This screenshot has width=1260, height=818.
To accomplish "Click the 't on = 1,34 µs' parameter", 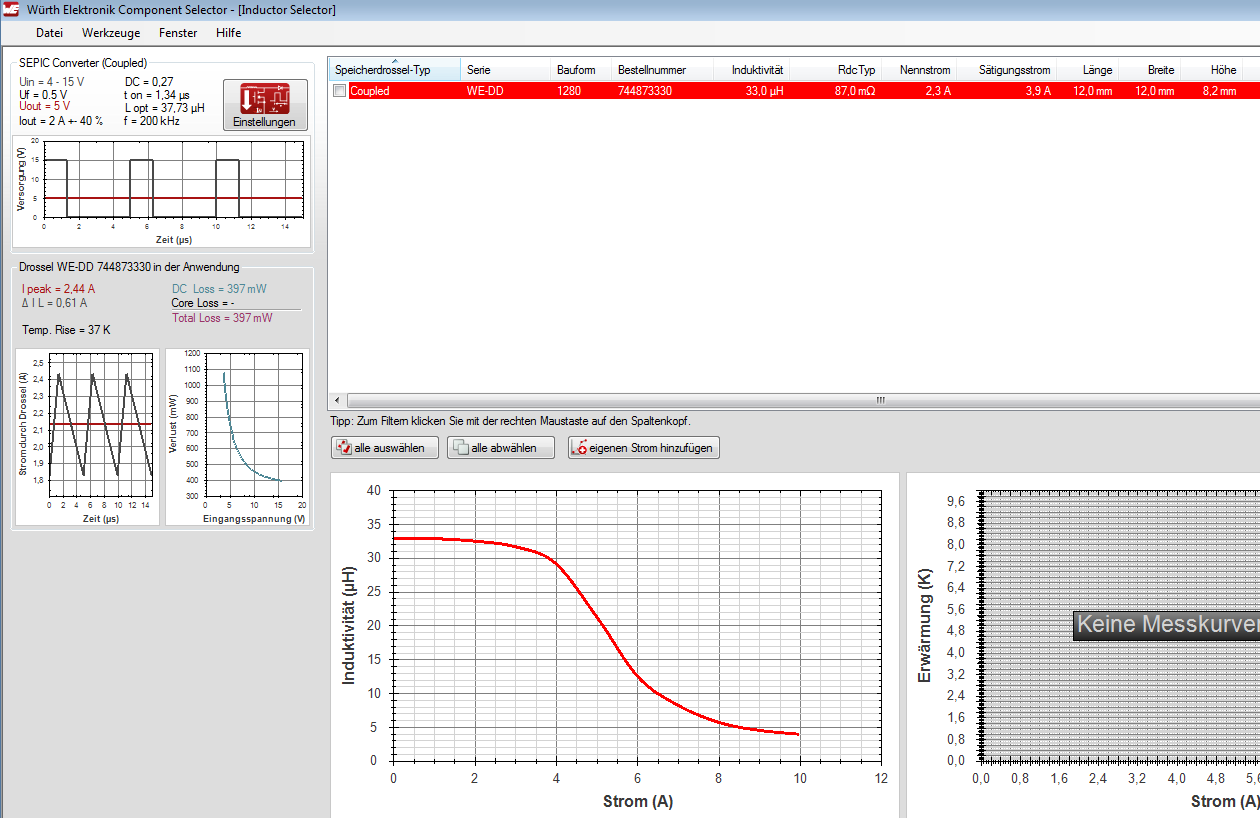I will coord(157,95).
